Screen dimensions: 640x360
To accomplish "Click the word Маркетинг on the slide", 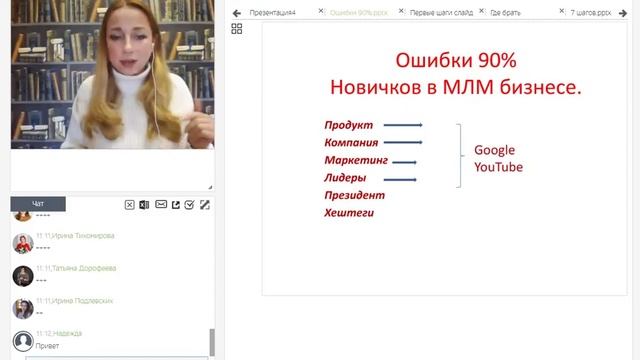I will pos(356,160).
